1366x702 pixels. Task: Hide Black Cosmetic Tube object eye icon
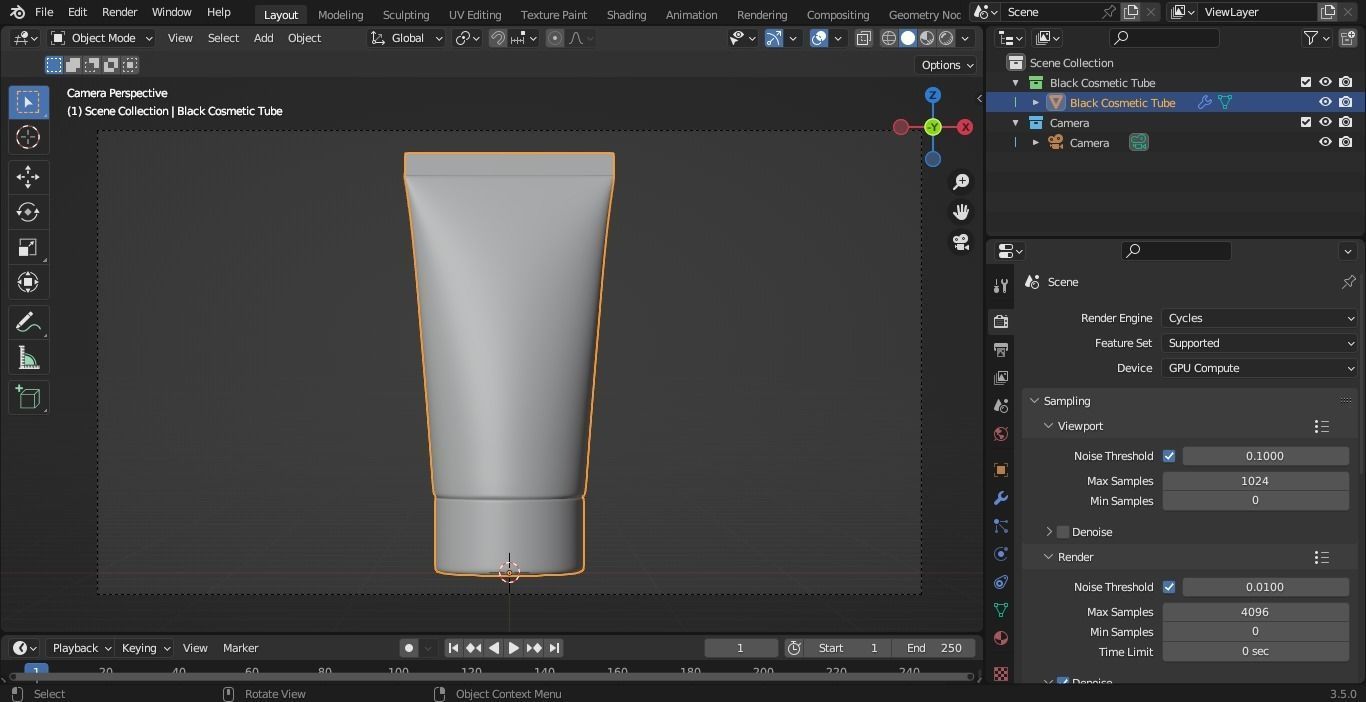(1325, 102)
